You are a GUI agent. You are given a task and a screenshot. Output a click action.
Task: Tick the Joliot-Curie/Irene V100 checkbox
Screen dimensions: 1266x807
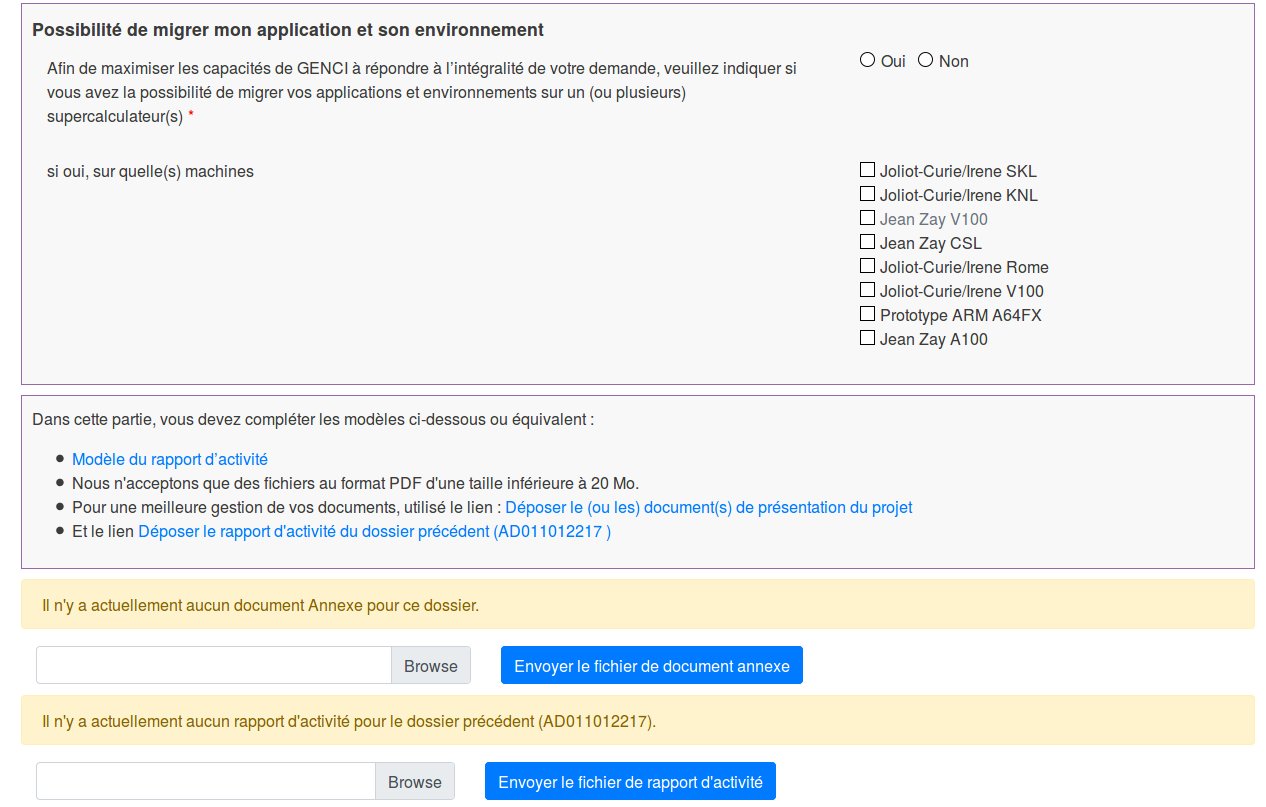(867, 290)
